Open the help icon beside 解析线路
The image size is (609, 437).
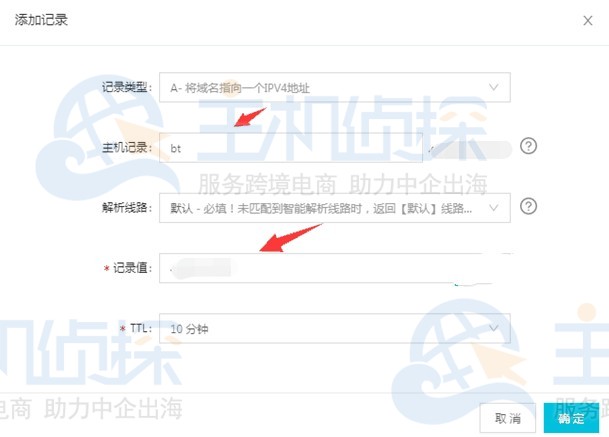[x=528, y=206]
